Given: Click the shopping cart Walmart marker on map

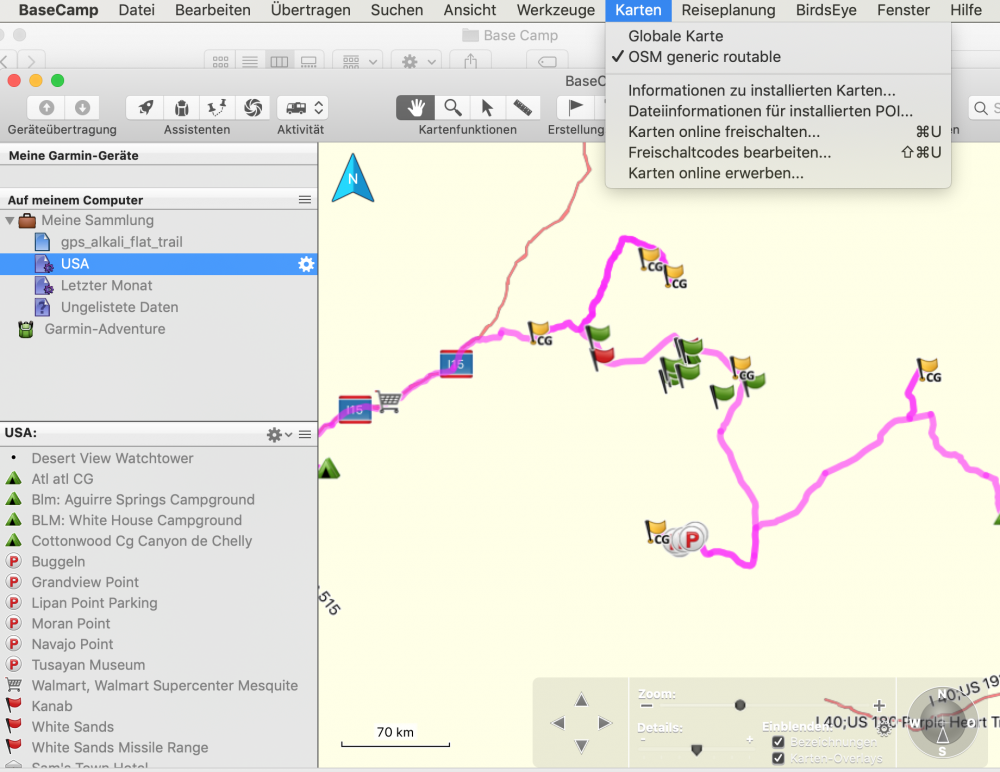Looking at the screenshot, I should click(x=388, y=401).
